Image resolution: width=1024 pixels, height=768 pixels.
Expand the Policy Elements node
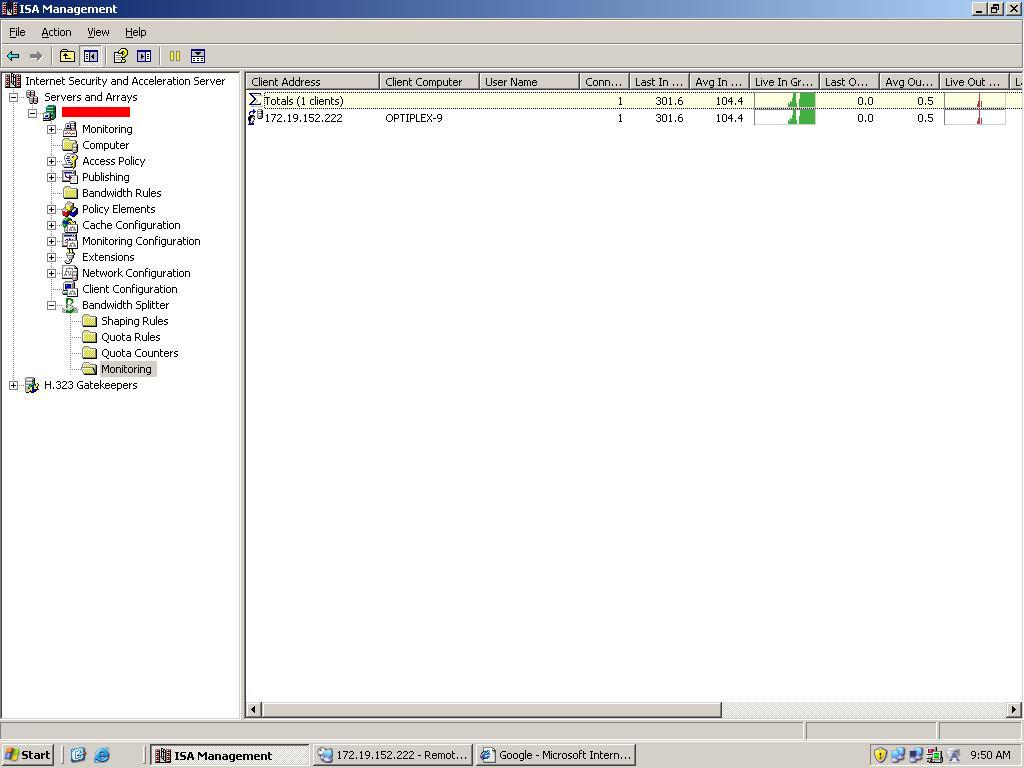[51, 209]
